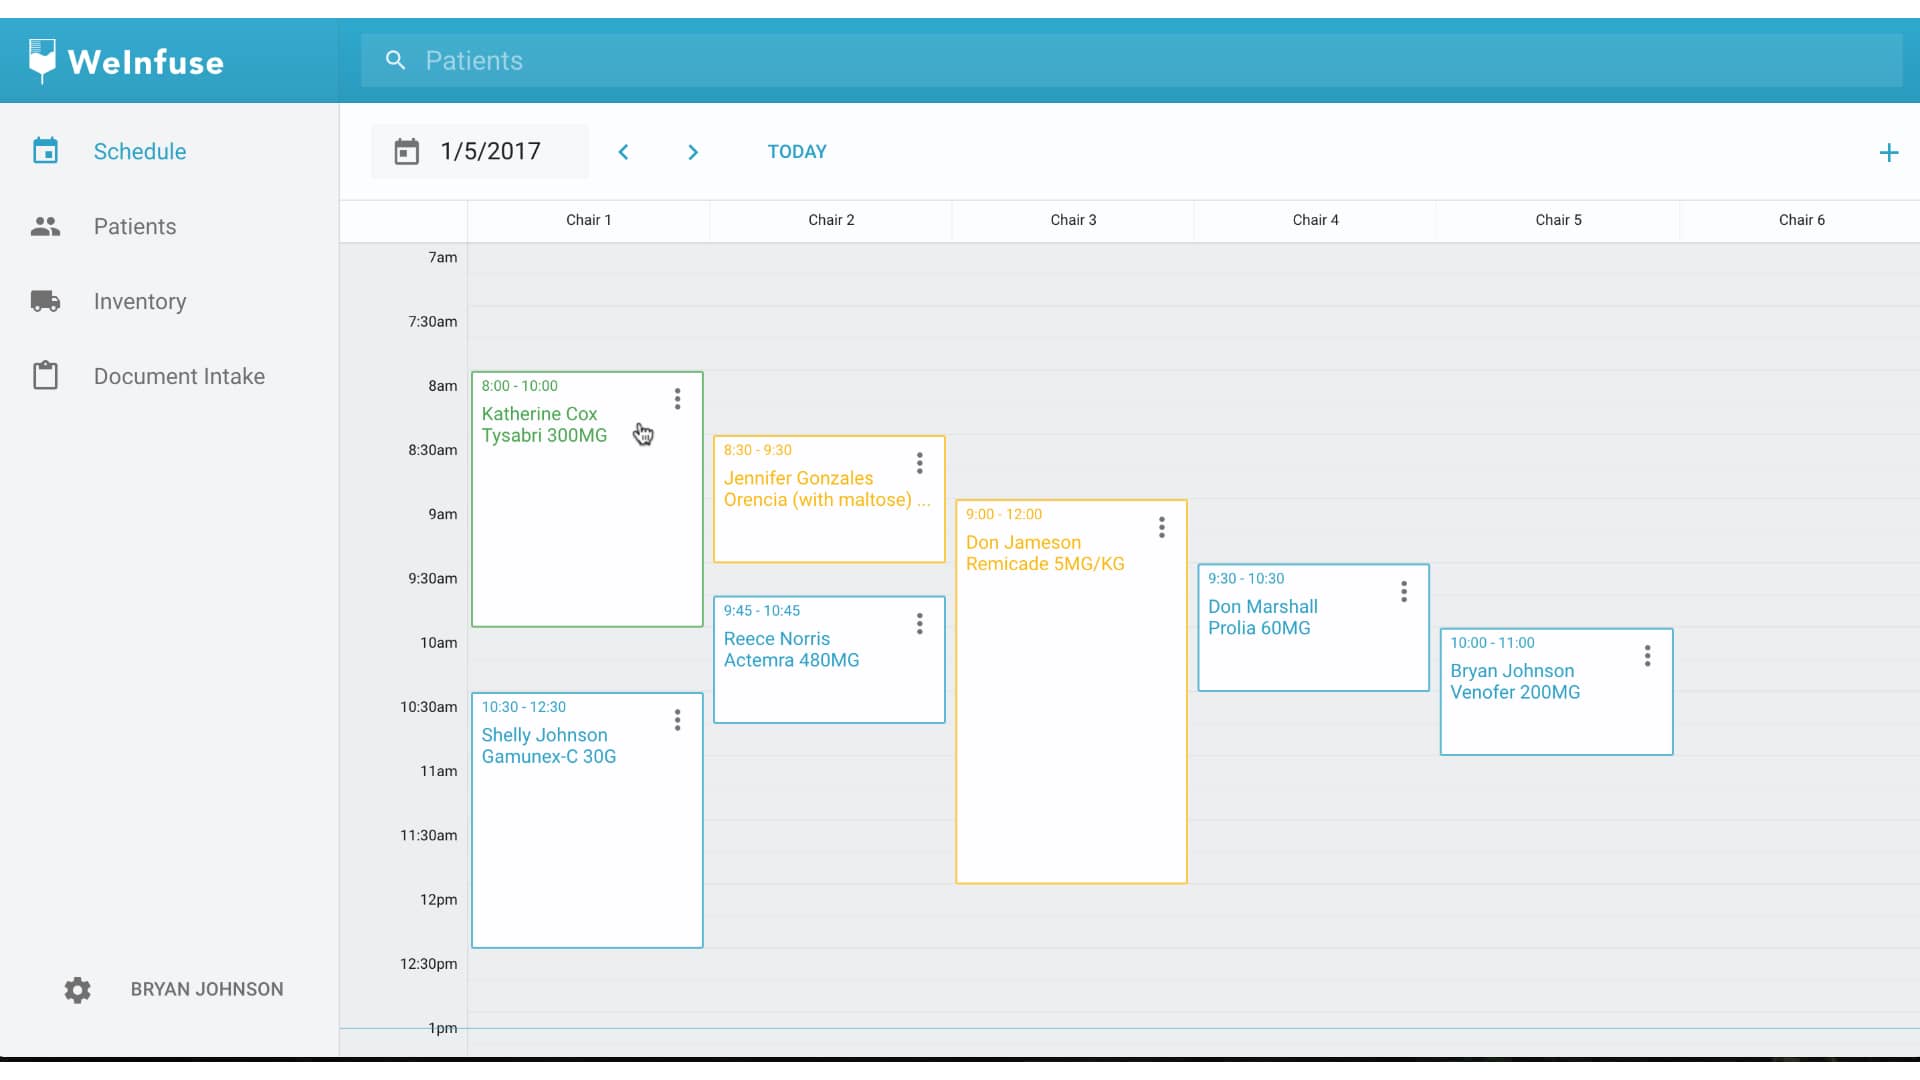Open options menu for Bryan Johnson appointment
The image size is (1920, 1080).
[1647, 656]
